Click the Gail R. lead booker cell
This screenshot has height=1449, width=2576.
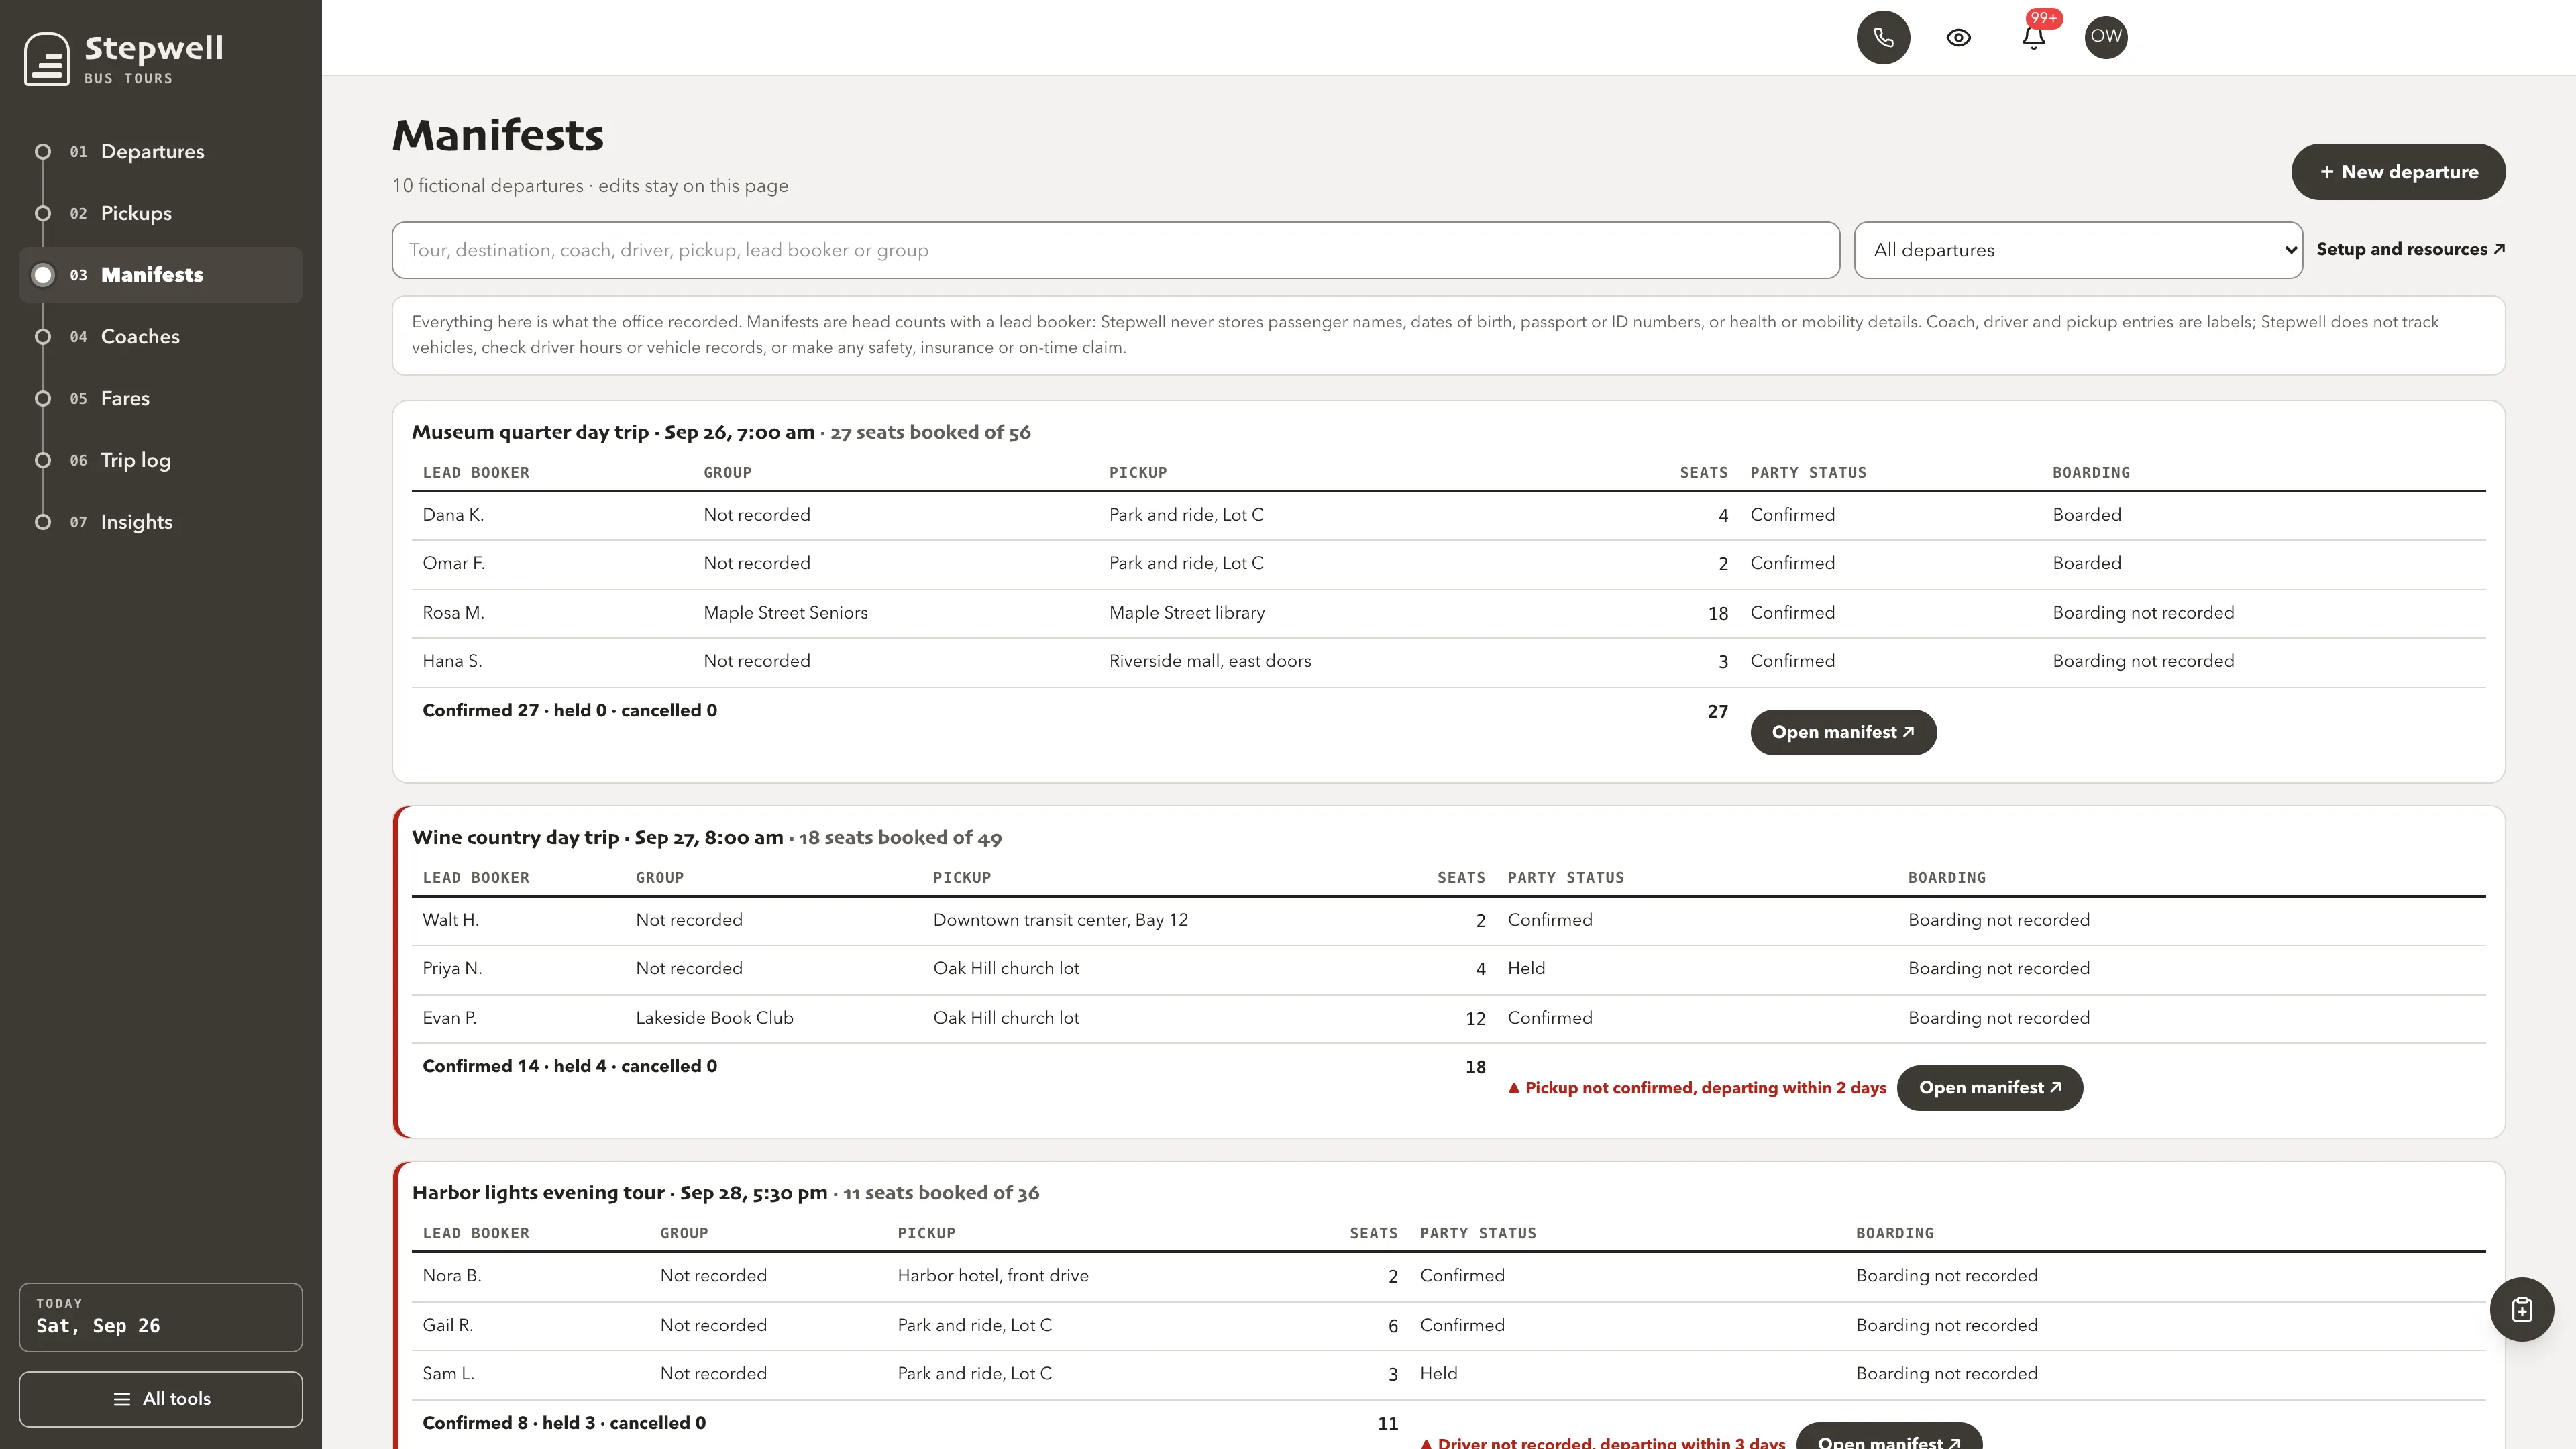[x=447, y=1325]
